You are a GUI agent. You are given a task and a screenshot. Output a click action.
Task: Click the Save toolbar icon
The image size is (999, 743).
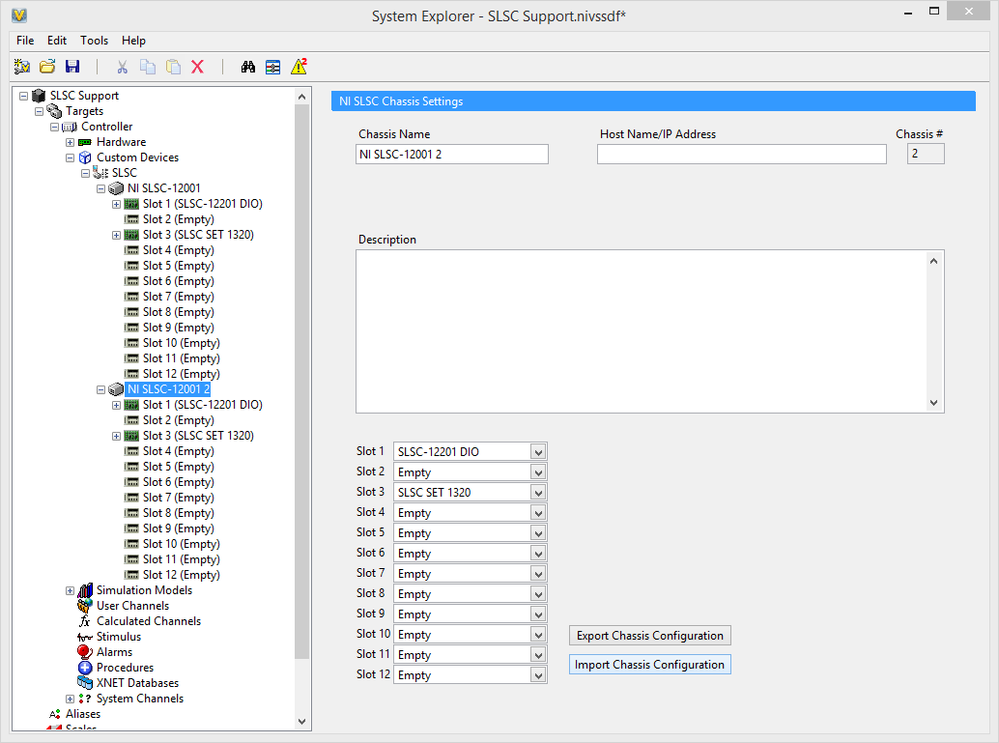pyautogui.click(x=72, y=67)
